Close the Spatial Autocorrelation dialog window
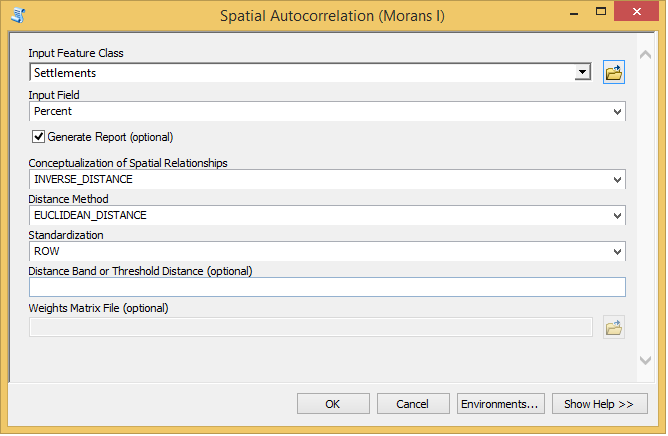 [x=637, y=13]
